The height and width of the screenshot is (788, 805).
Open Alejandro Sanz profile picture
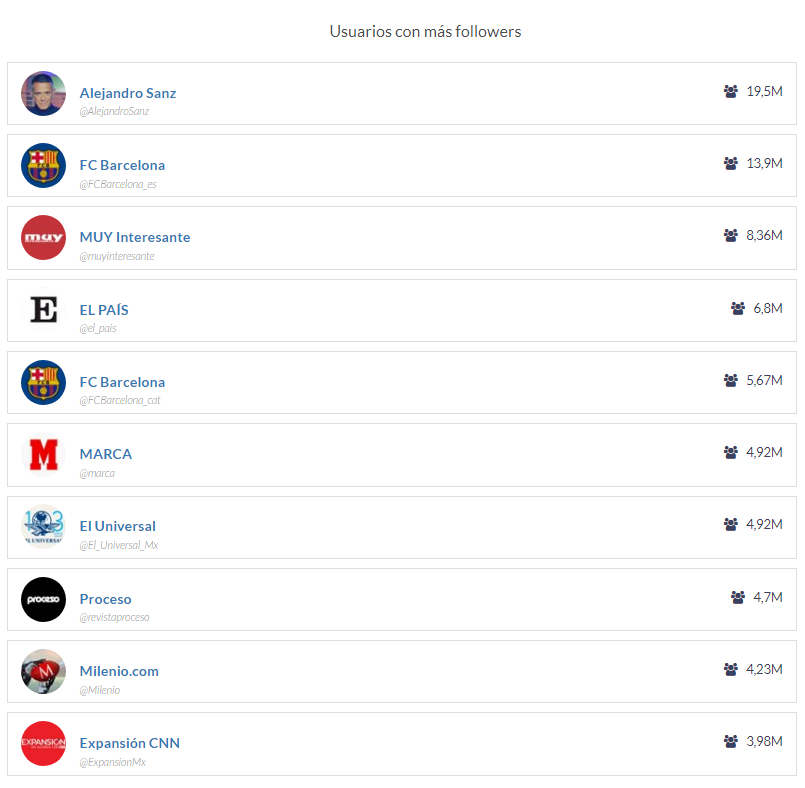coord(43,93)
